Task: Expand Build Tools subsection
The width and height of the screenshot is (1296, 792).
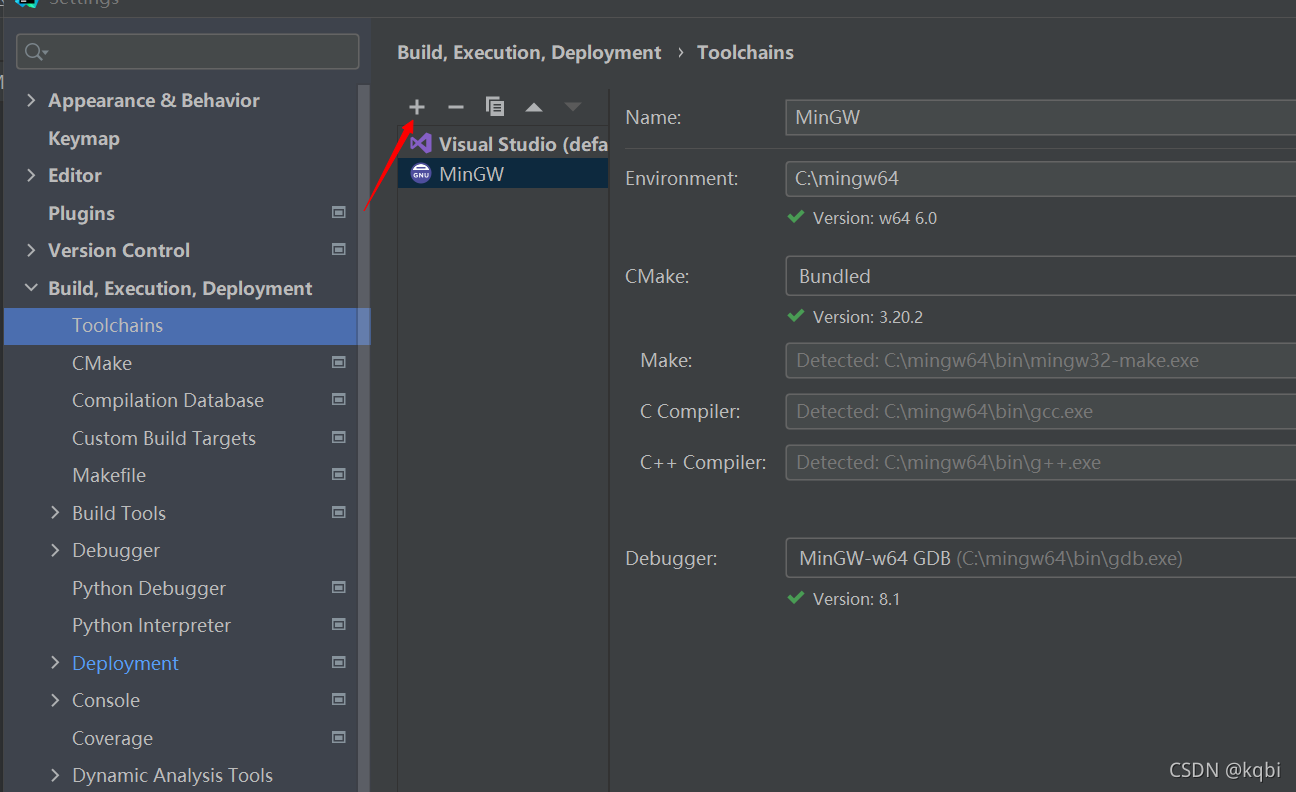Action: coord(55,513)
